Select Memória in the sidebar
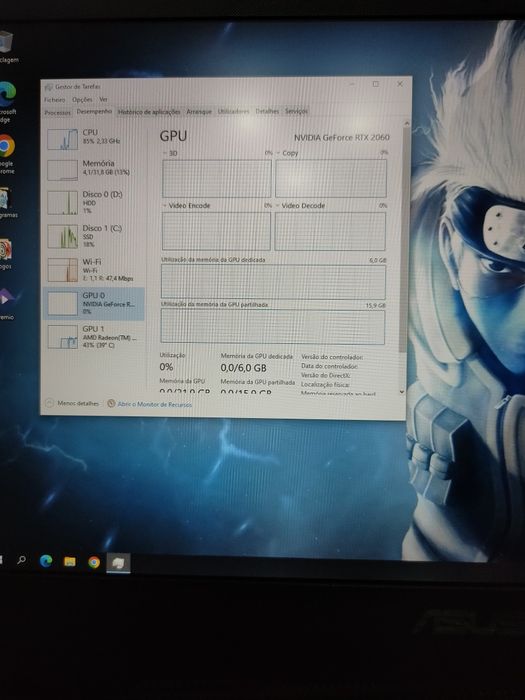Viewport: 525px width, 700px height. click(x=93, y=169)
